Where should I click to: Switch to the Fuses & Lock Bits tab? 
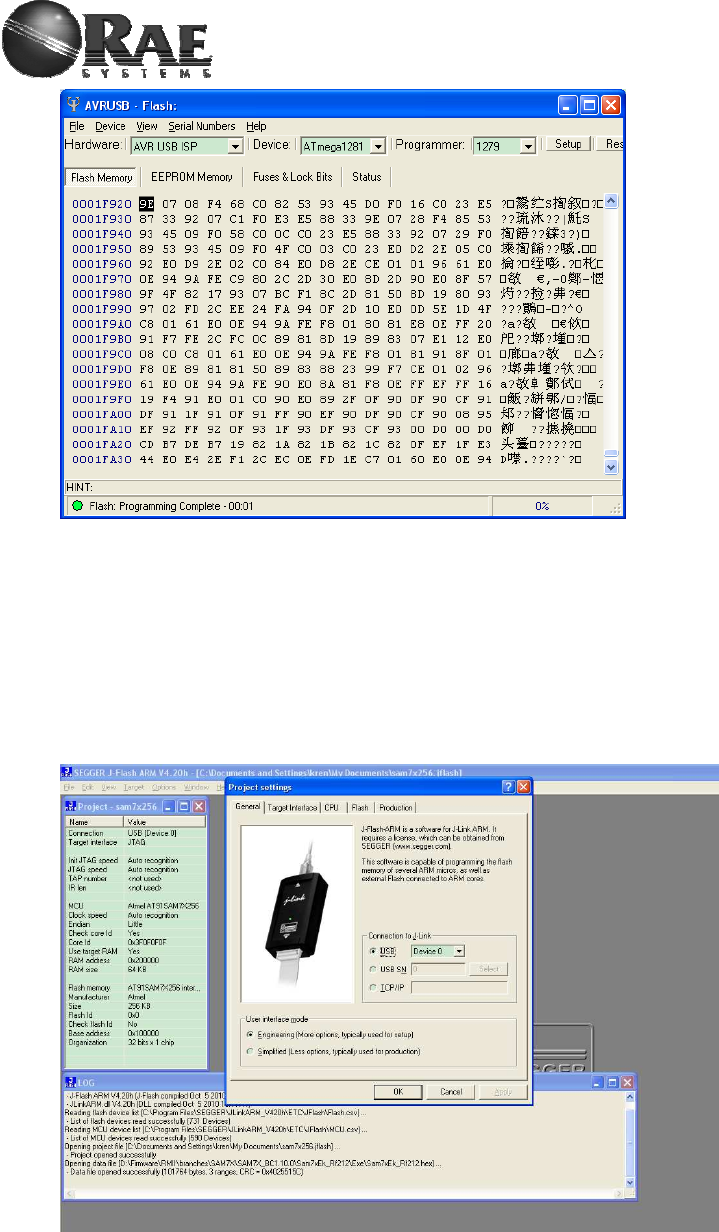point(290,177)
